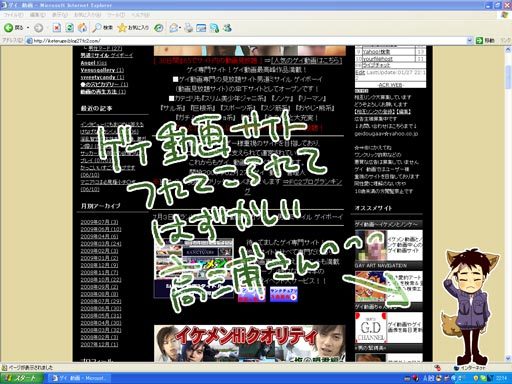Image resolution: width=512 pixels, height=384 pixels.
Task: Click the vertical scrollbar down arrow
Action: tap(508, 359)
